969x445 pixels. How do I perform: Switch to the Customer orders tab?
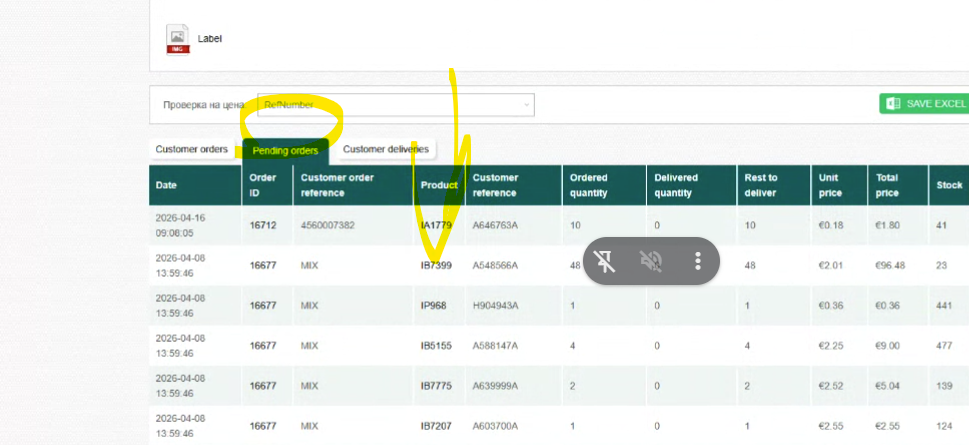192,150
